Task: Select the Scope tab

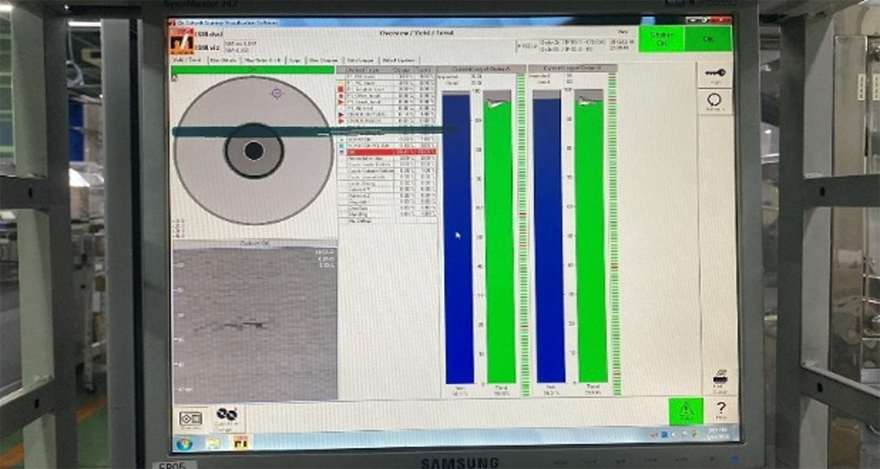Action: click(x=295, y=60)
